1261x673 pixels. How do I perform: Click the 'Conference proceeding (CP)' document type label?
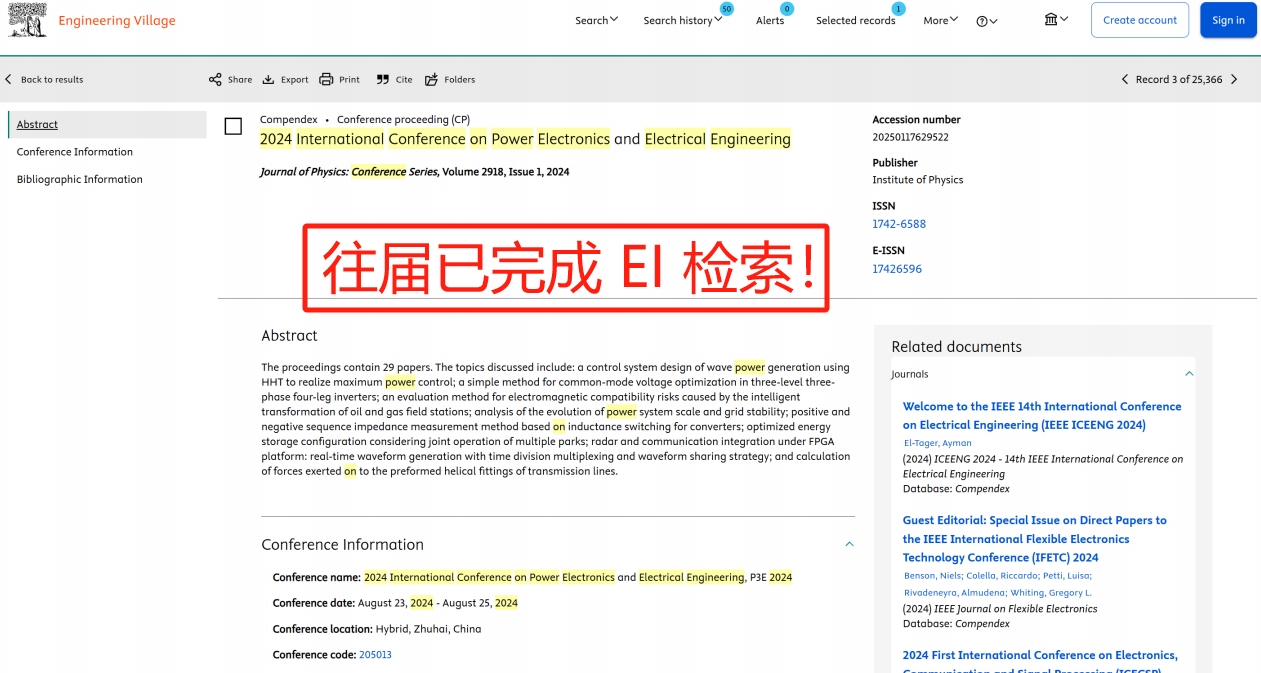click(403, 120)
